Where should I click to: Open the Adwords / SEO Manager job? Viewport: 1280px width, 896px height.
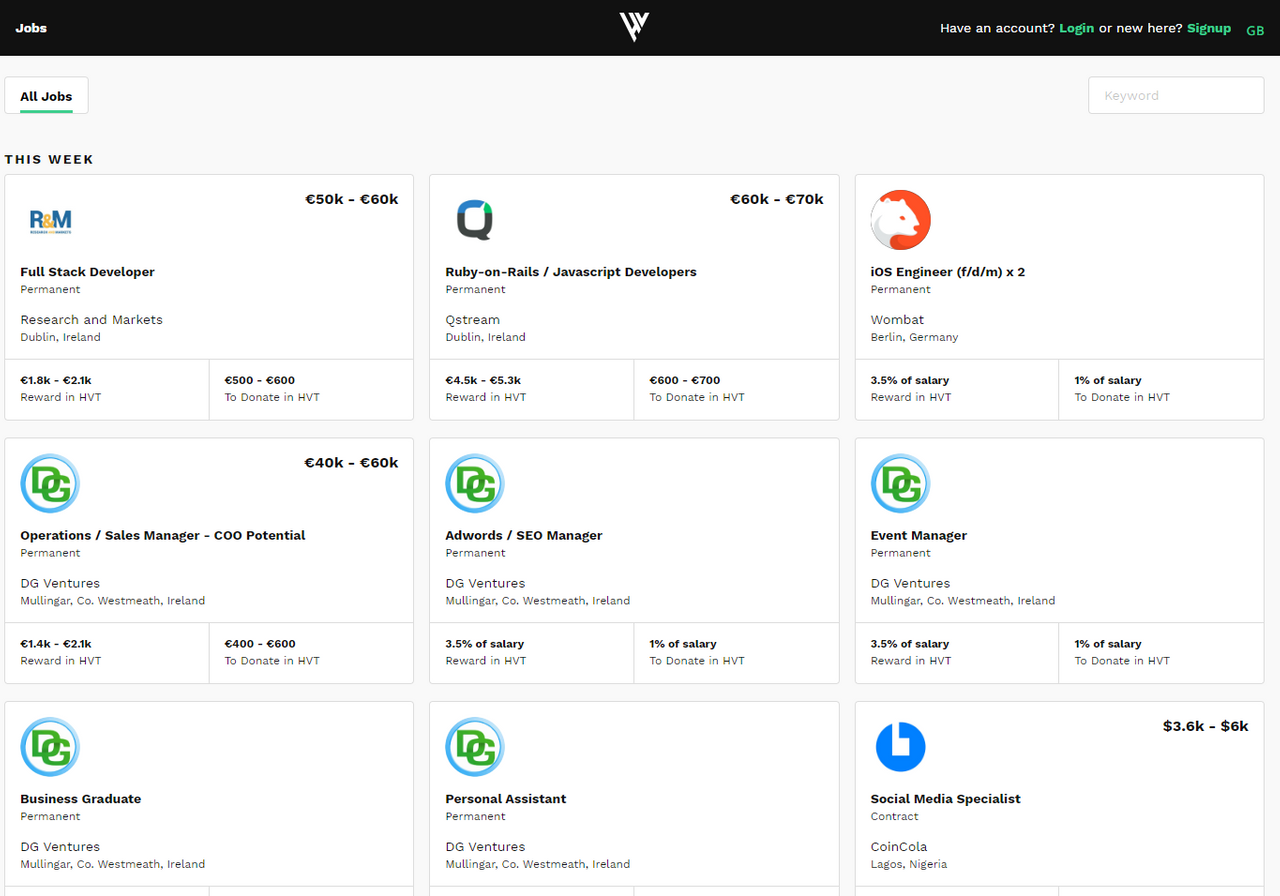(524, 535)
